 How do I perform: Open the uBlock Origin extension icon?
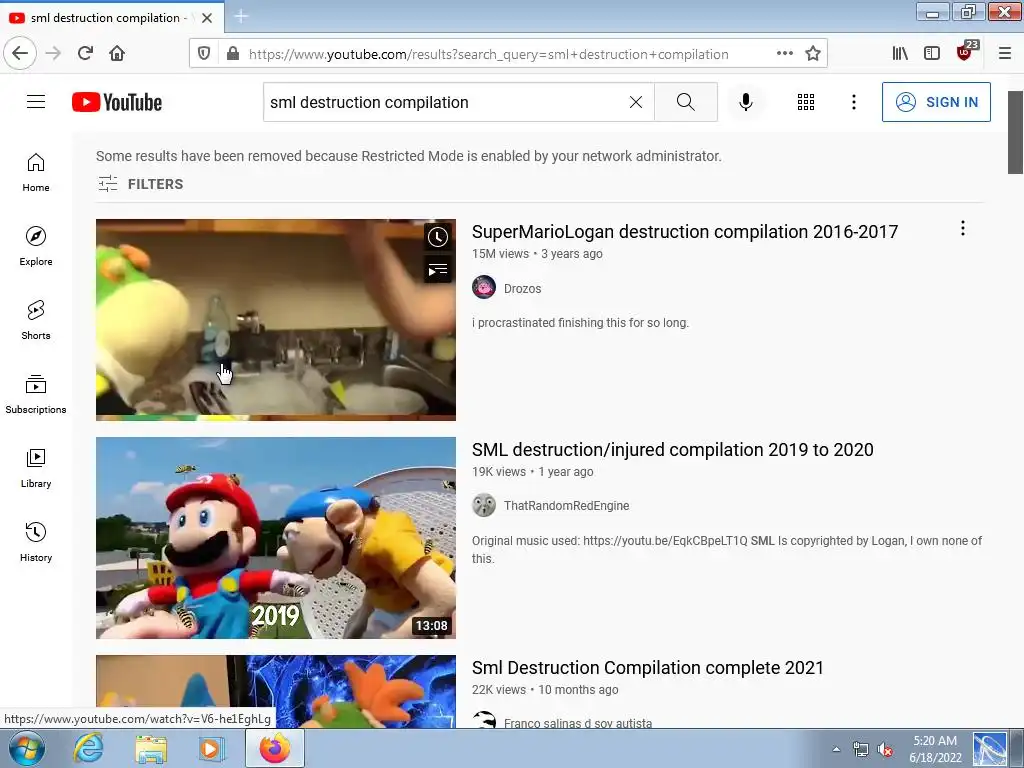(x=966, y=51)
